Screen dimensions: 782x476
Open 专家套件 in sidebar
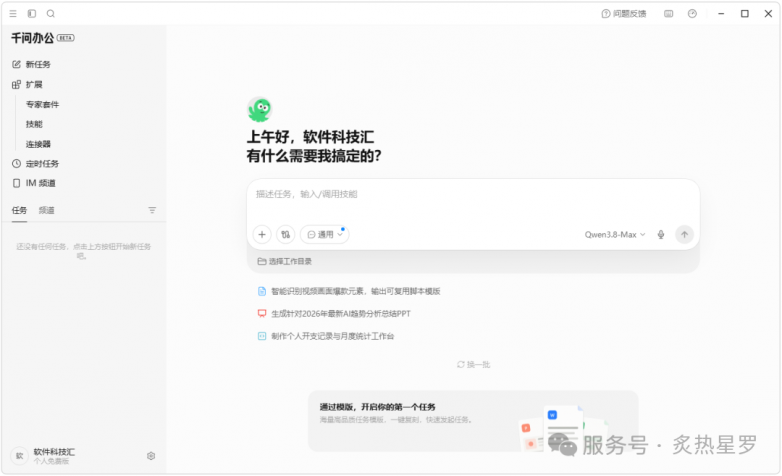pos(42,104)
